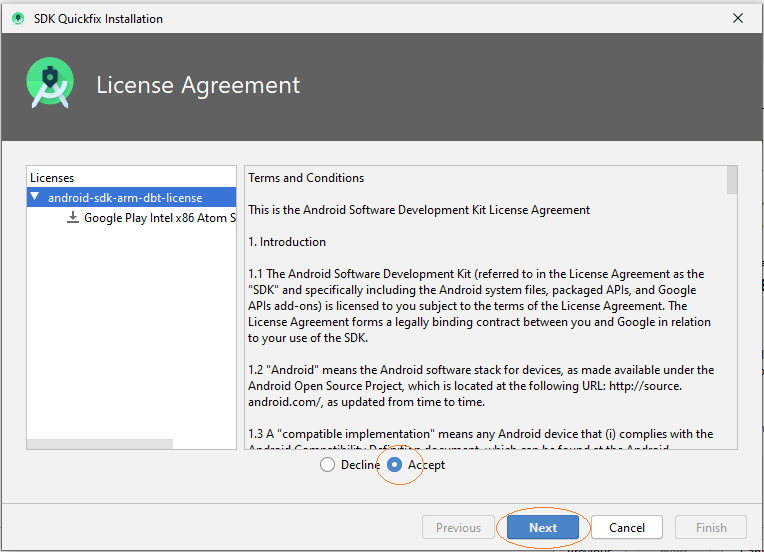Click the 'Terms and Conditions' heading text
The width and height of the screenshot is (764, 552).
[x=306, y=178]
